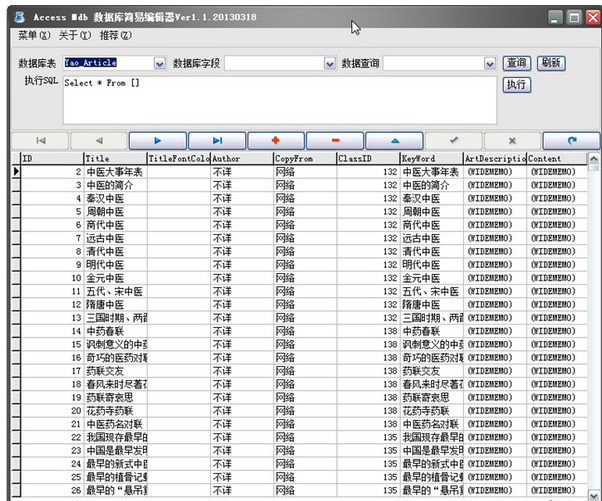Click into the 执行SQL text area
Screen dimensions: 602x501
pyautogui.click(x=280, y=100)
